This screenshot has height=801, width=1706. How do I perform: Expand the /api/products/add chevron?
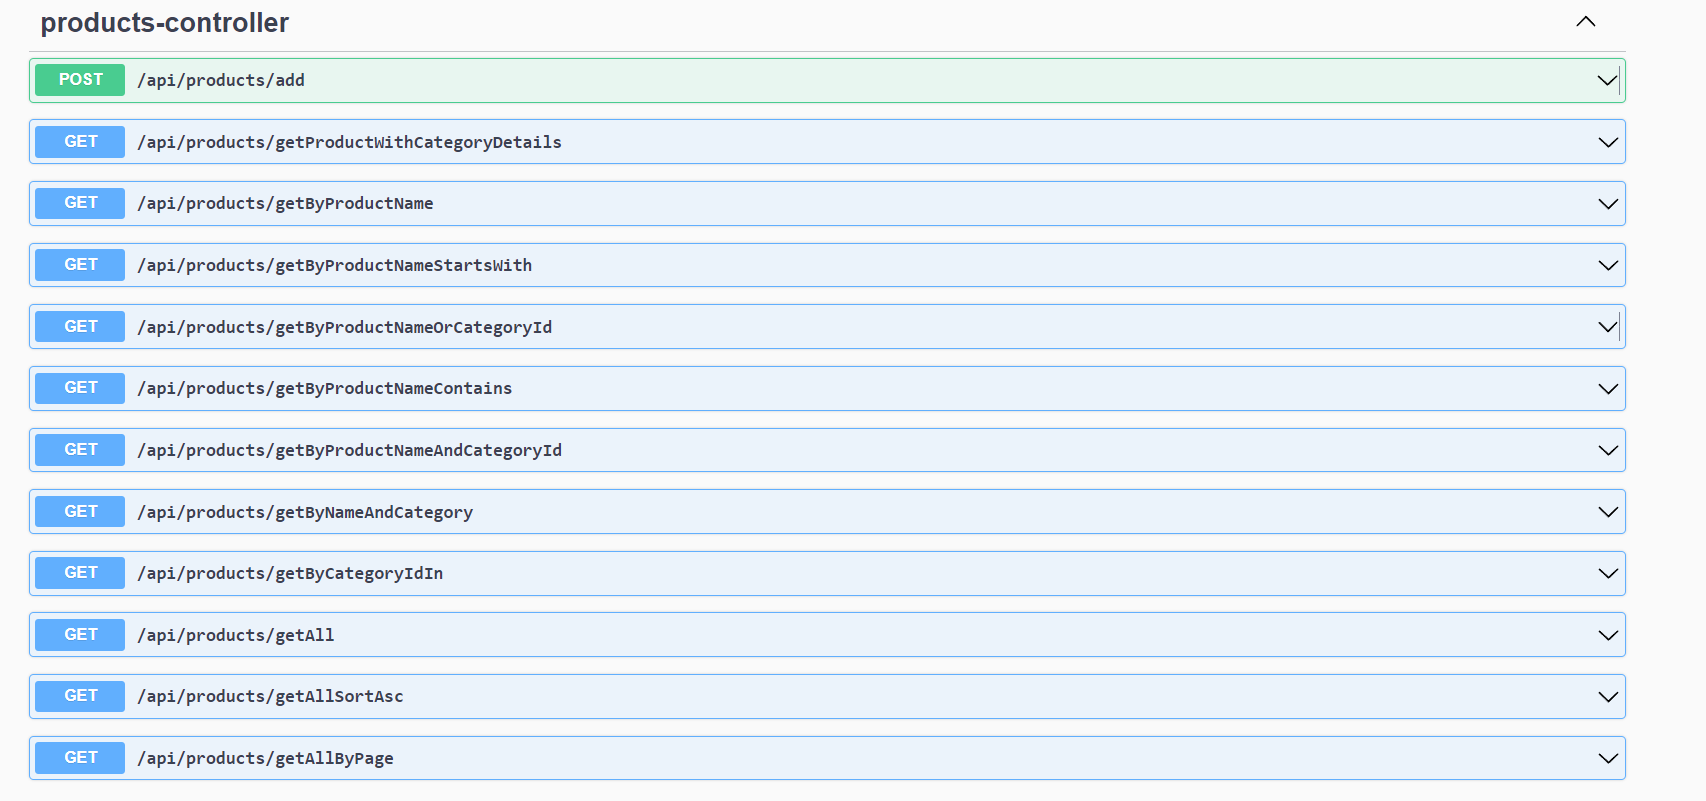pos(1607,80)
